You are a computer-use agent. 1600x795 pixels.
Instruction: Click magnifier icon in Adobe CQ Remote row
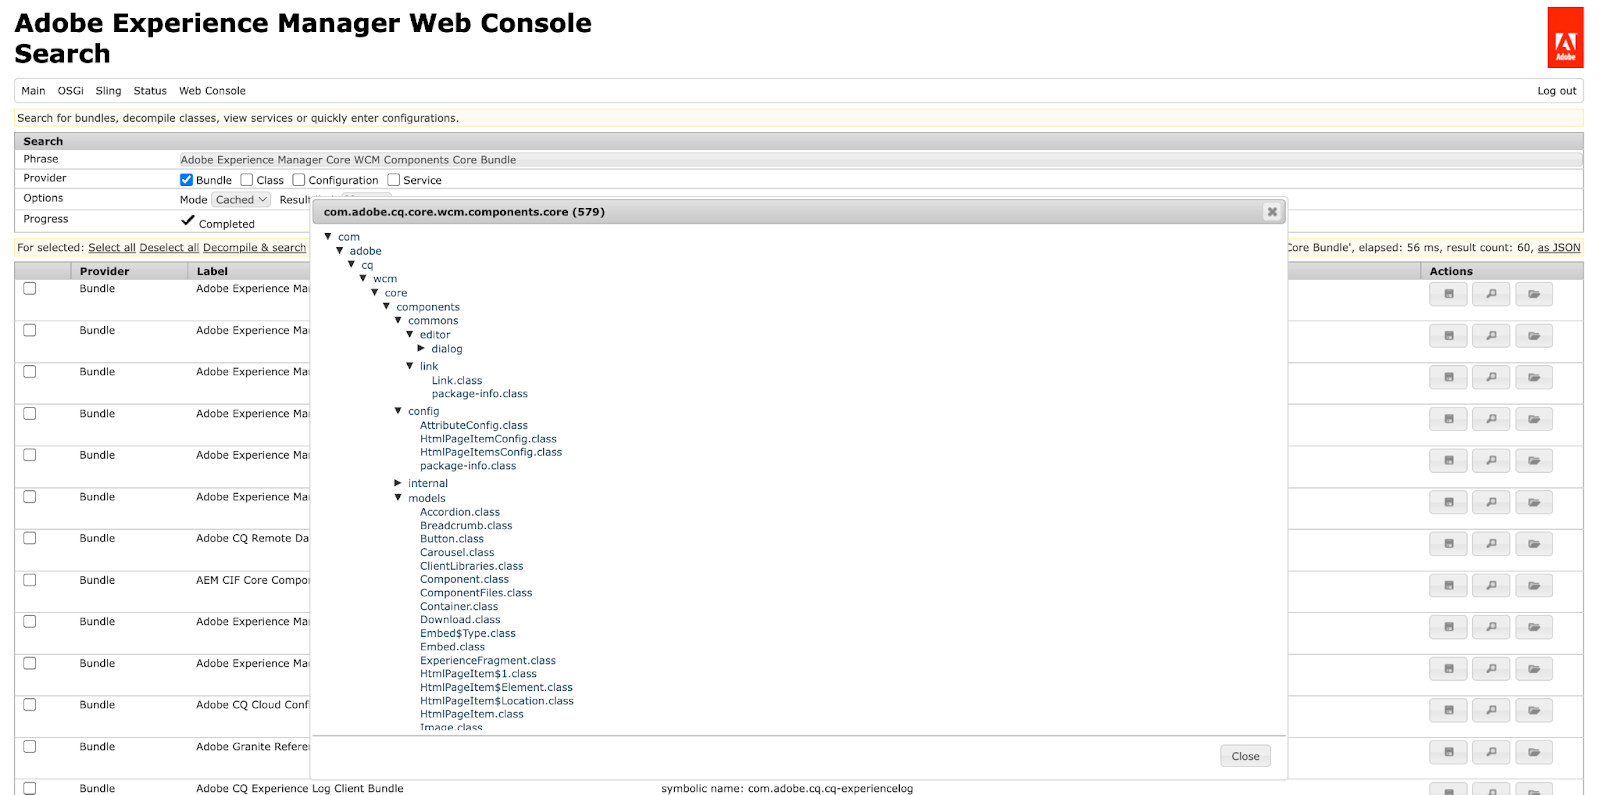click(x=1491, y=544)
